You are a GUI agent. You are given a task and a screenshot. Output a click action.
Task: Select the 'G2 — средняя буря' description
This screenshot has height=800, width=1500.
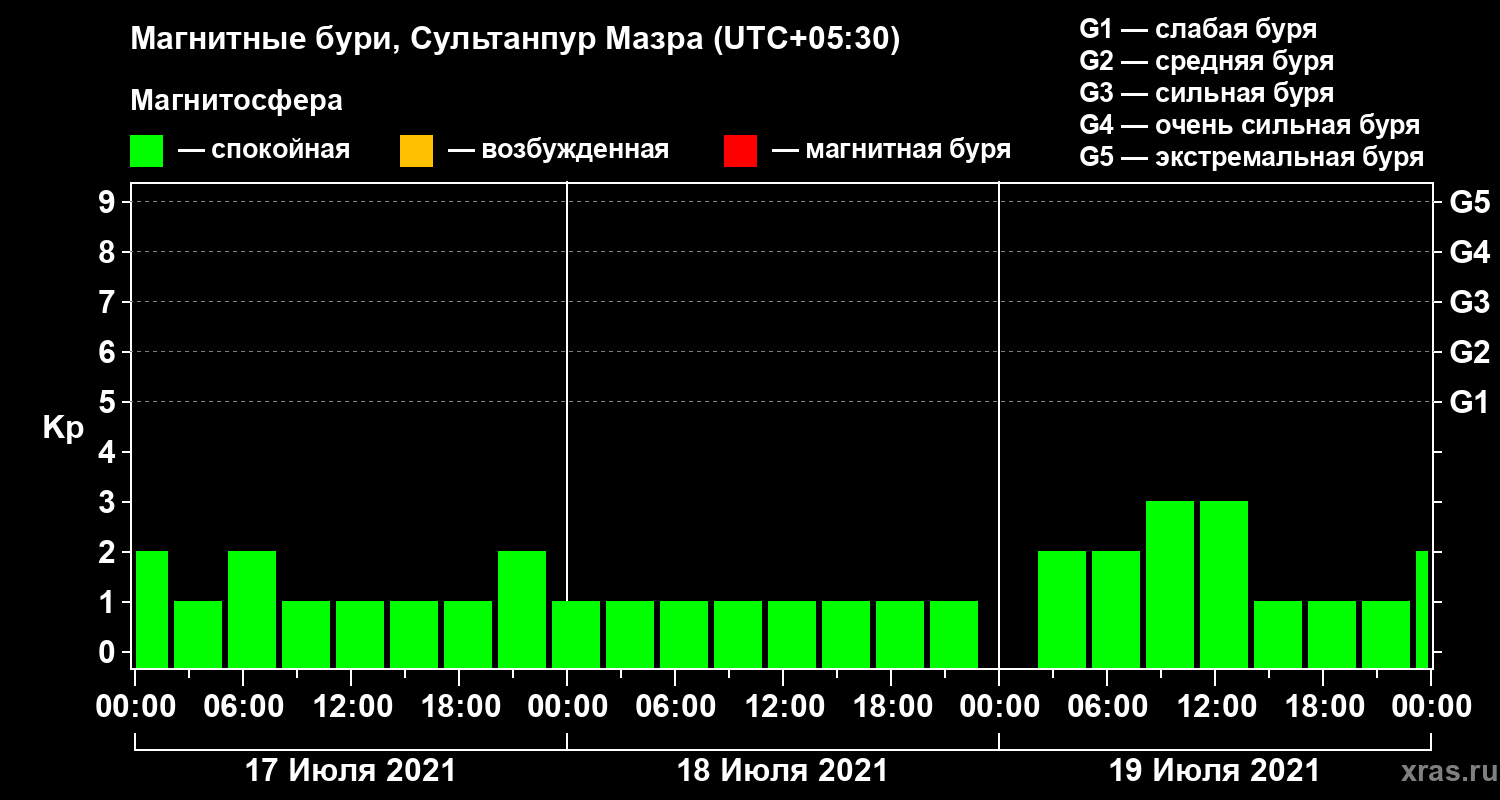[1207, 61]
